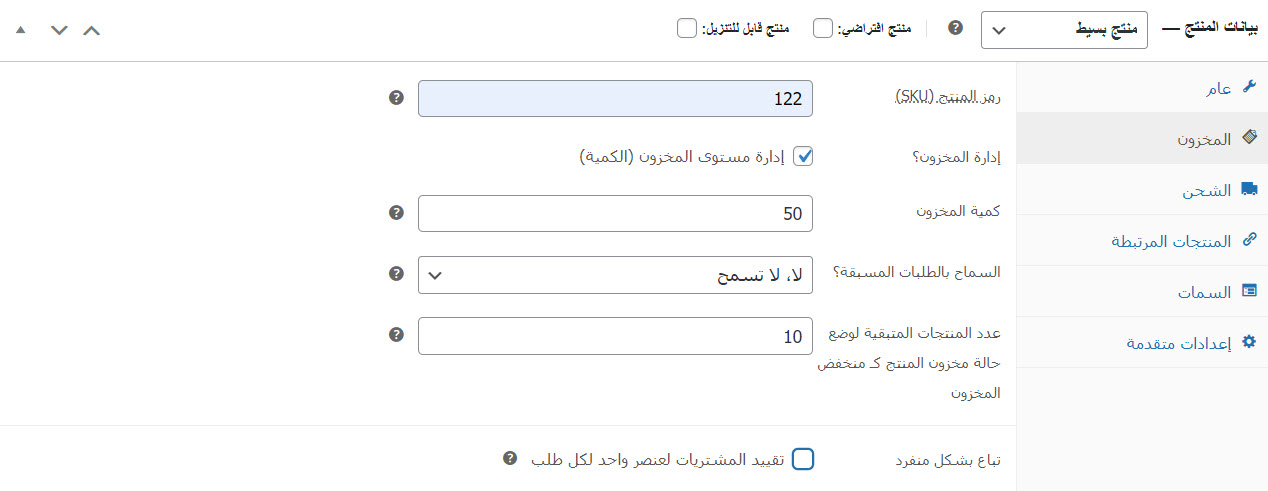This screenshot has height=491, width=1268.
Task: Click the wrench icon of General tab
Action: click(1248, 87)
